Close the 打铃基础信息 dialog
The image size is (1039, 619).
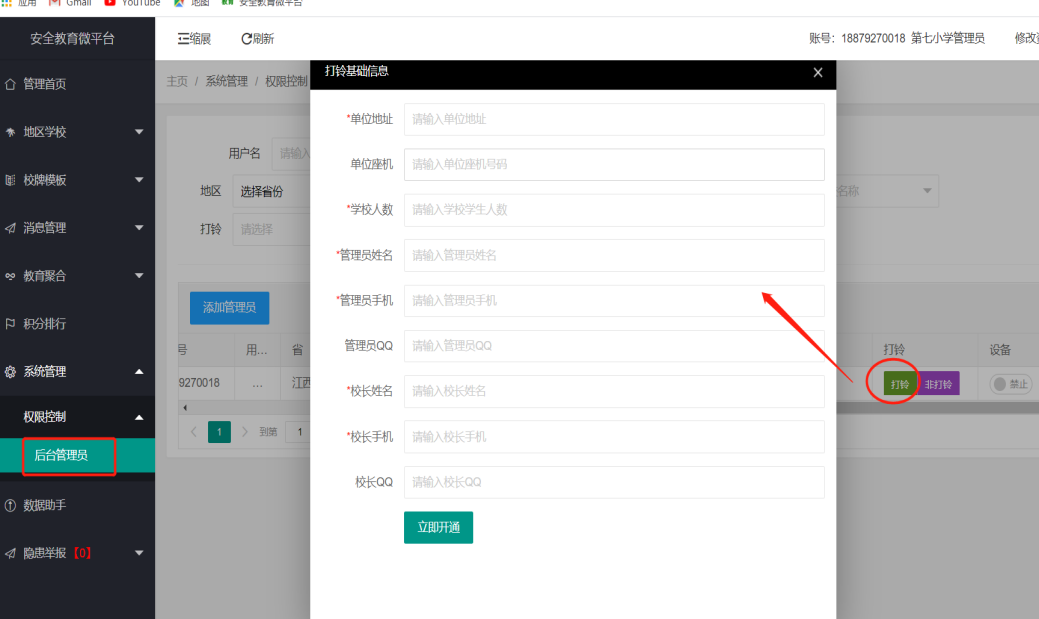[x=818, y=72]
